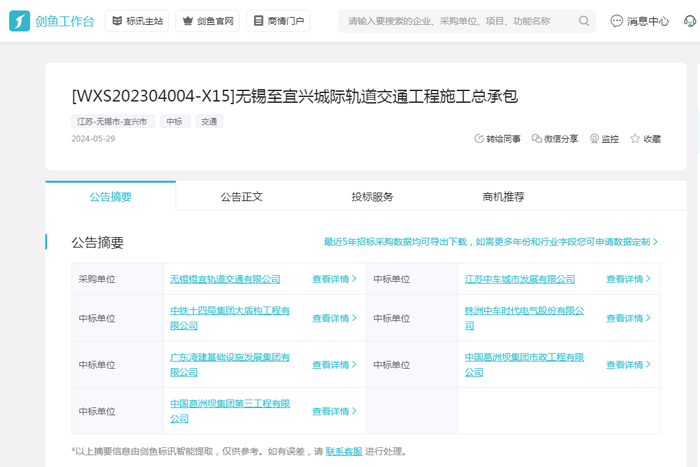The height and width of the screenshot is (467, 700).
Task: Expand 查看详情 for 株洲中车时代电气股份有限公司
Action: point(628,318)
